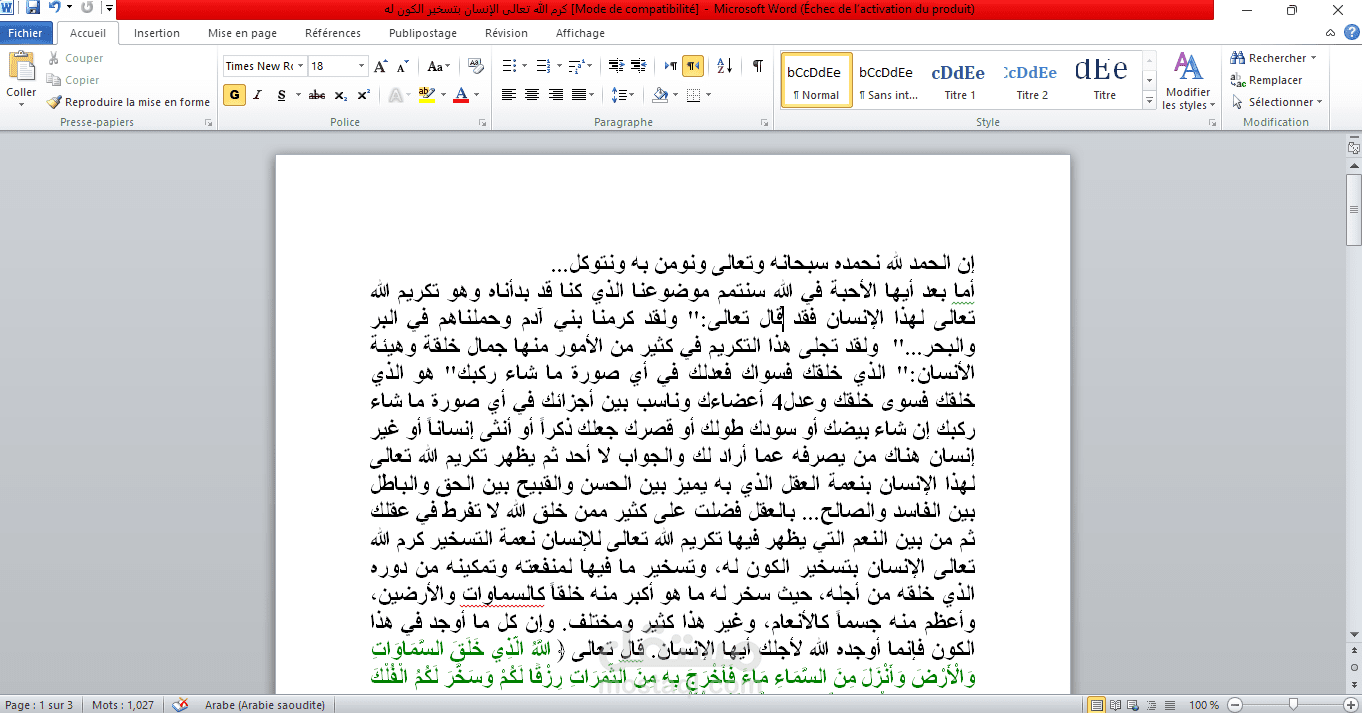Viewport: 1362px width, 713px height.
Task: Click Mots : 1,027 word count
Action: coord(123,705)
